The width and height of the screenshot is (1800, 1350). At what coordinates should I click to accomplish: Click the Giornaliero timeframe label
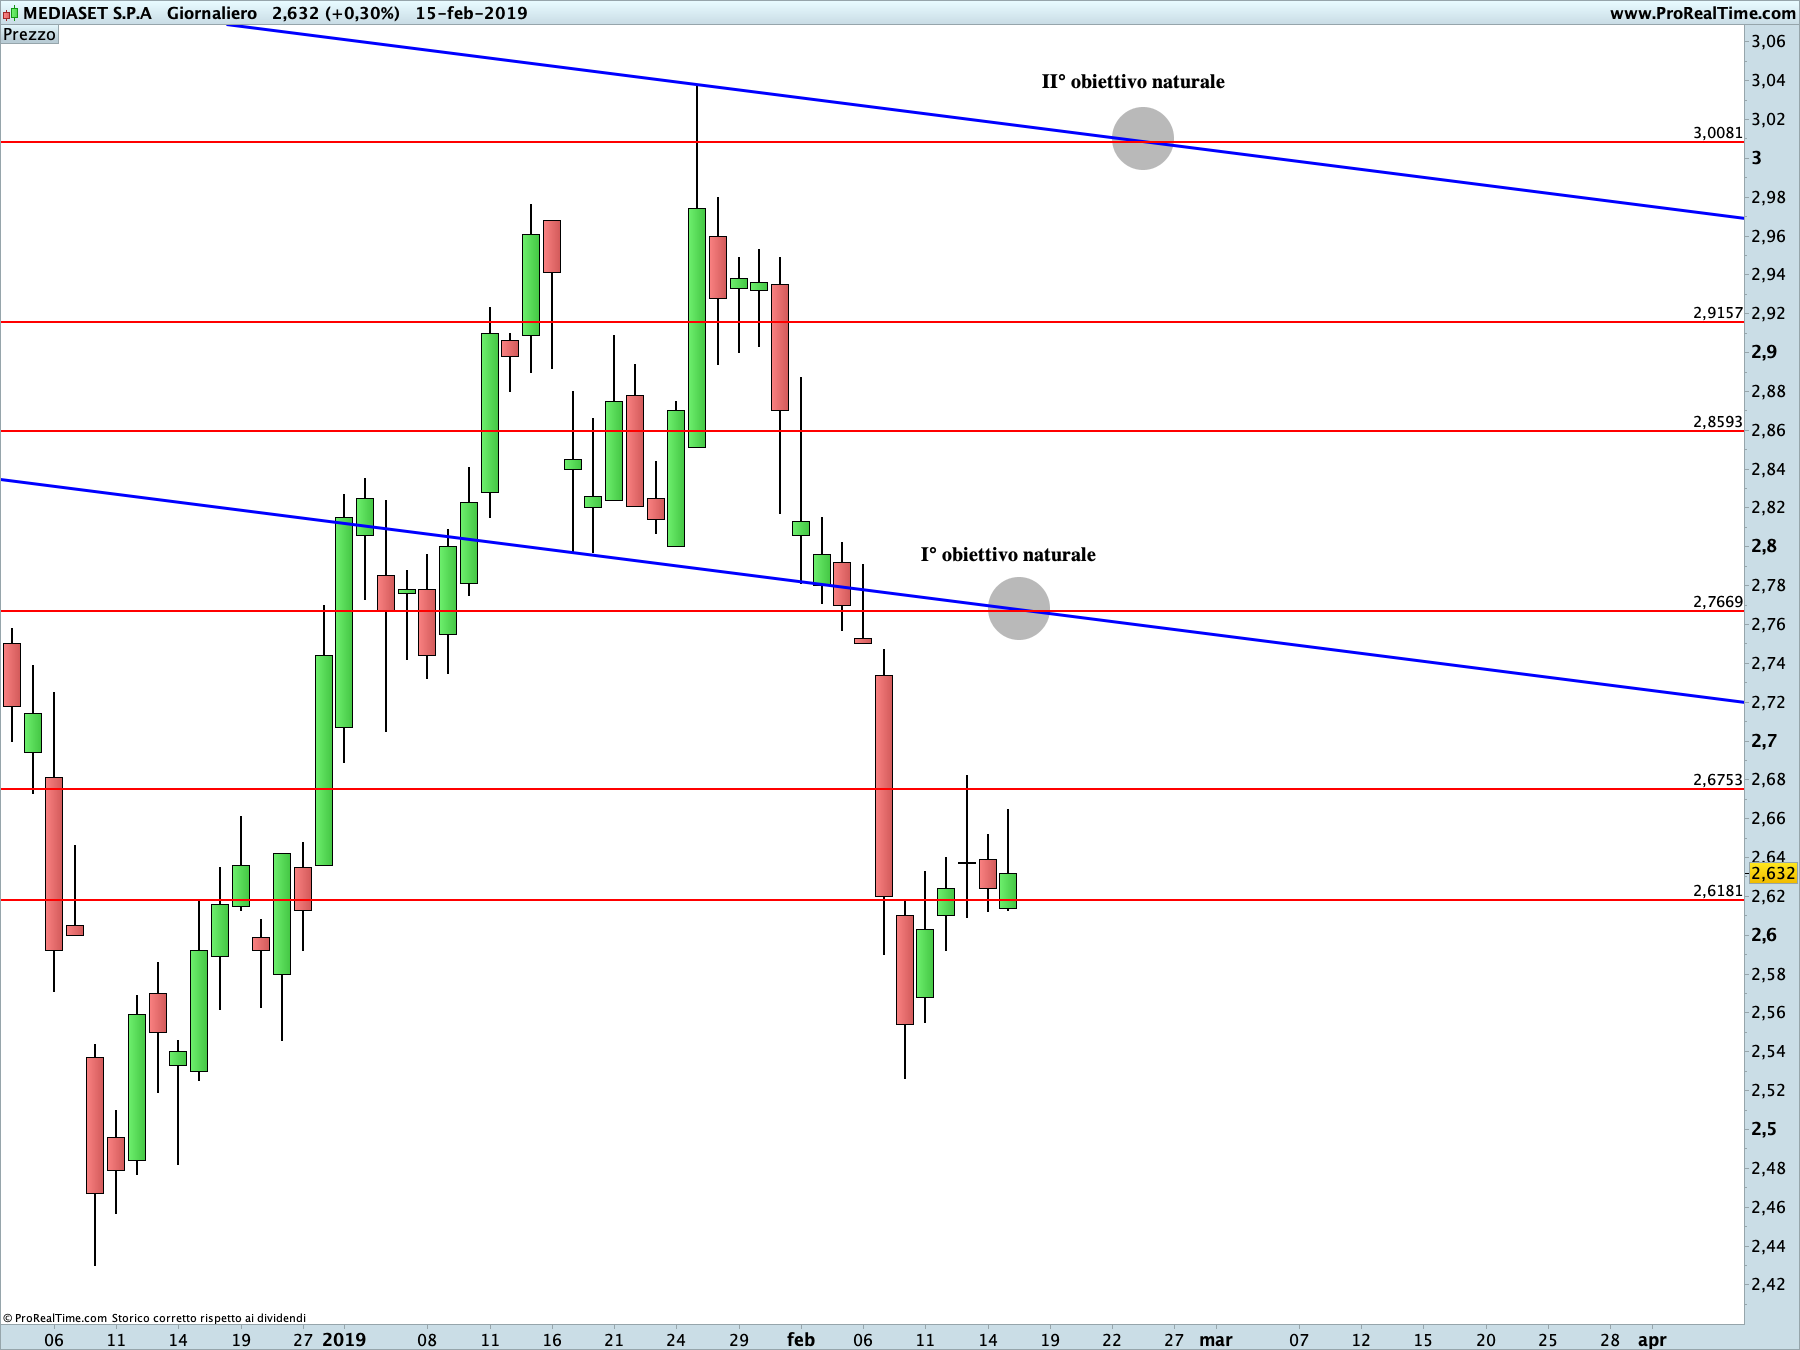(x=212, y=13)
